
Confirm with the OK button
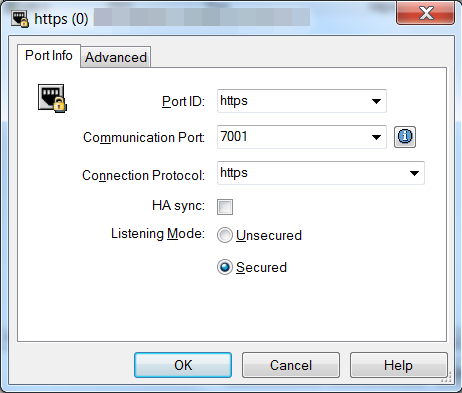click(x=183, y=365)
